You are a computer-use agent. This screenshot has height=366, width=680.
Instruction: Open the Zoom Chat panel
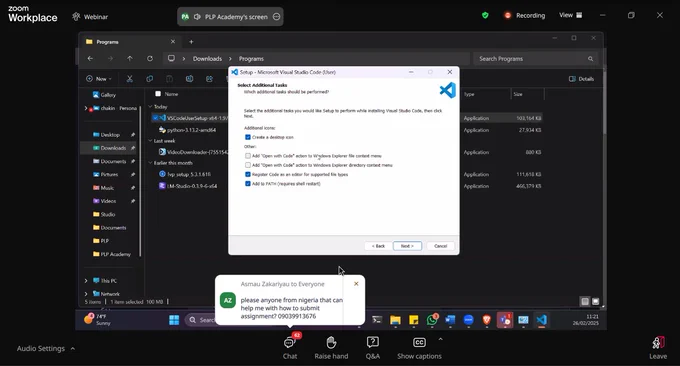pos(290,348)
